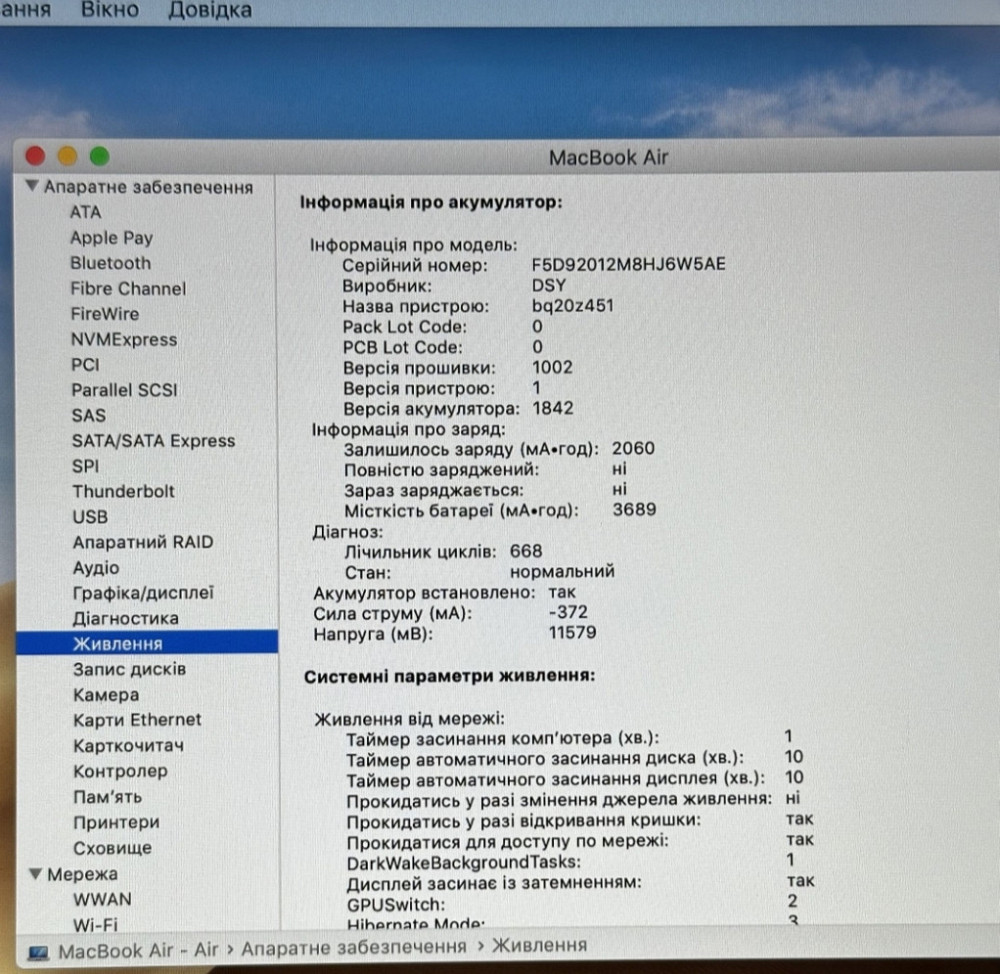Open the Вікно menu

(109, 10)
